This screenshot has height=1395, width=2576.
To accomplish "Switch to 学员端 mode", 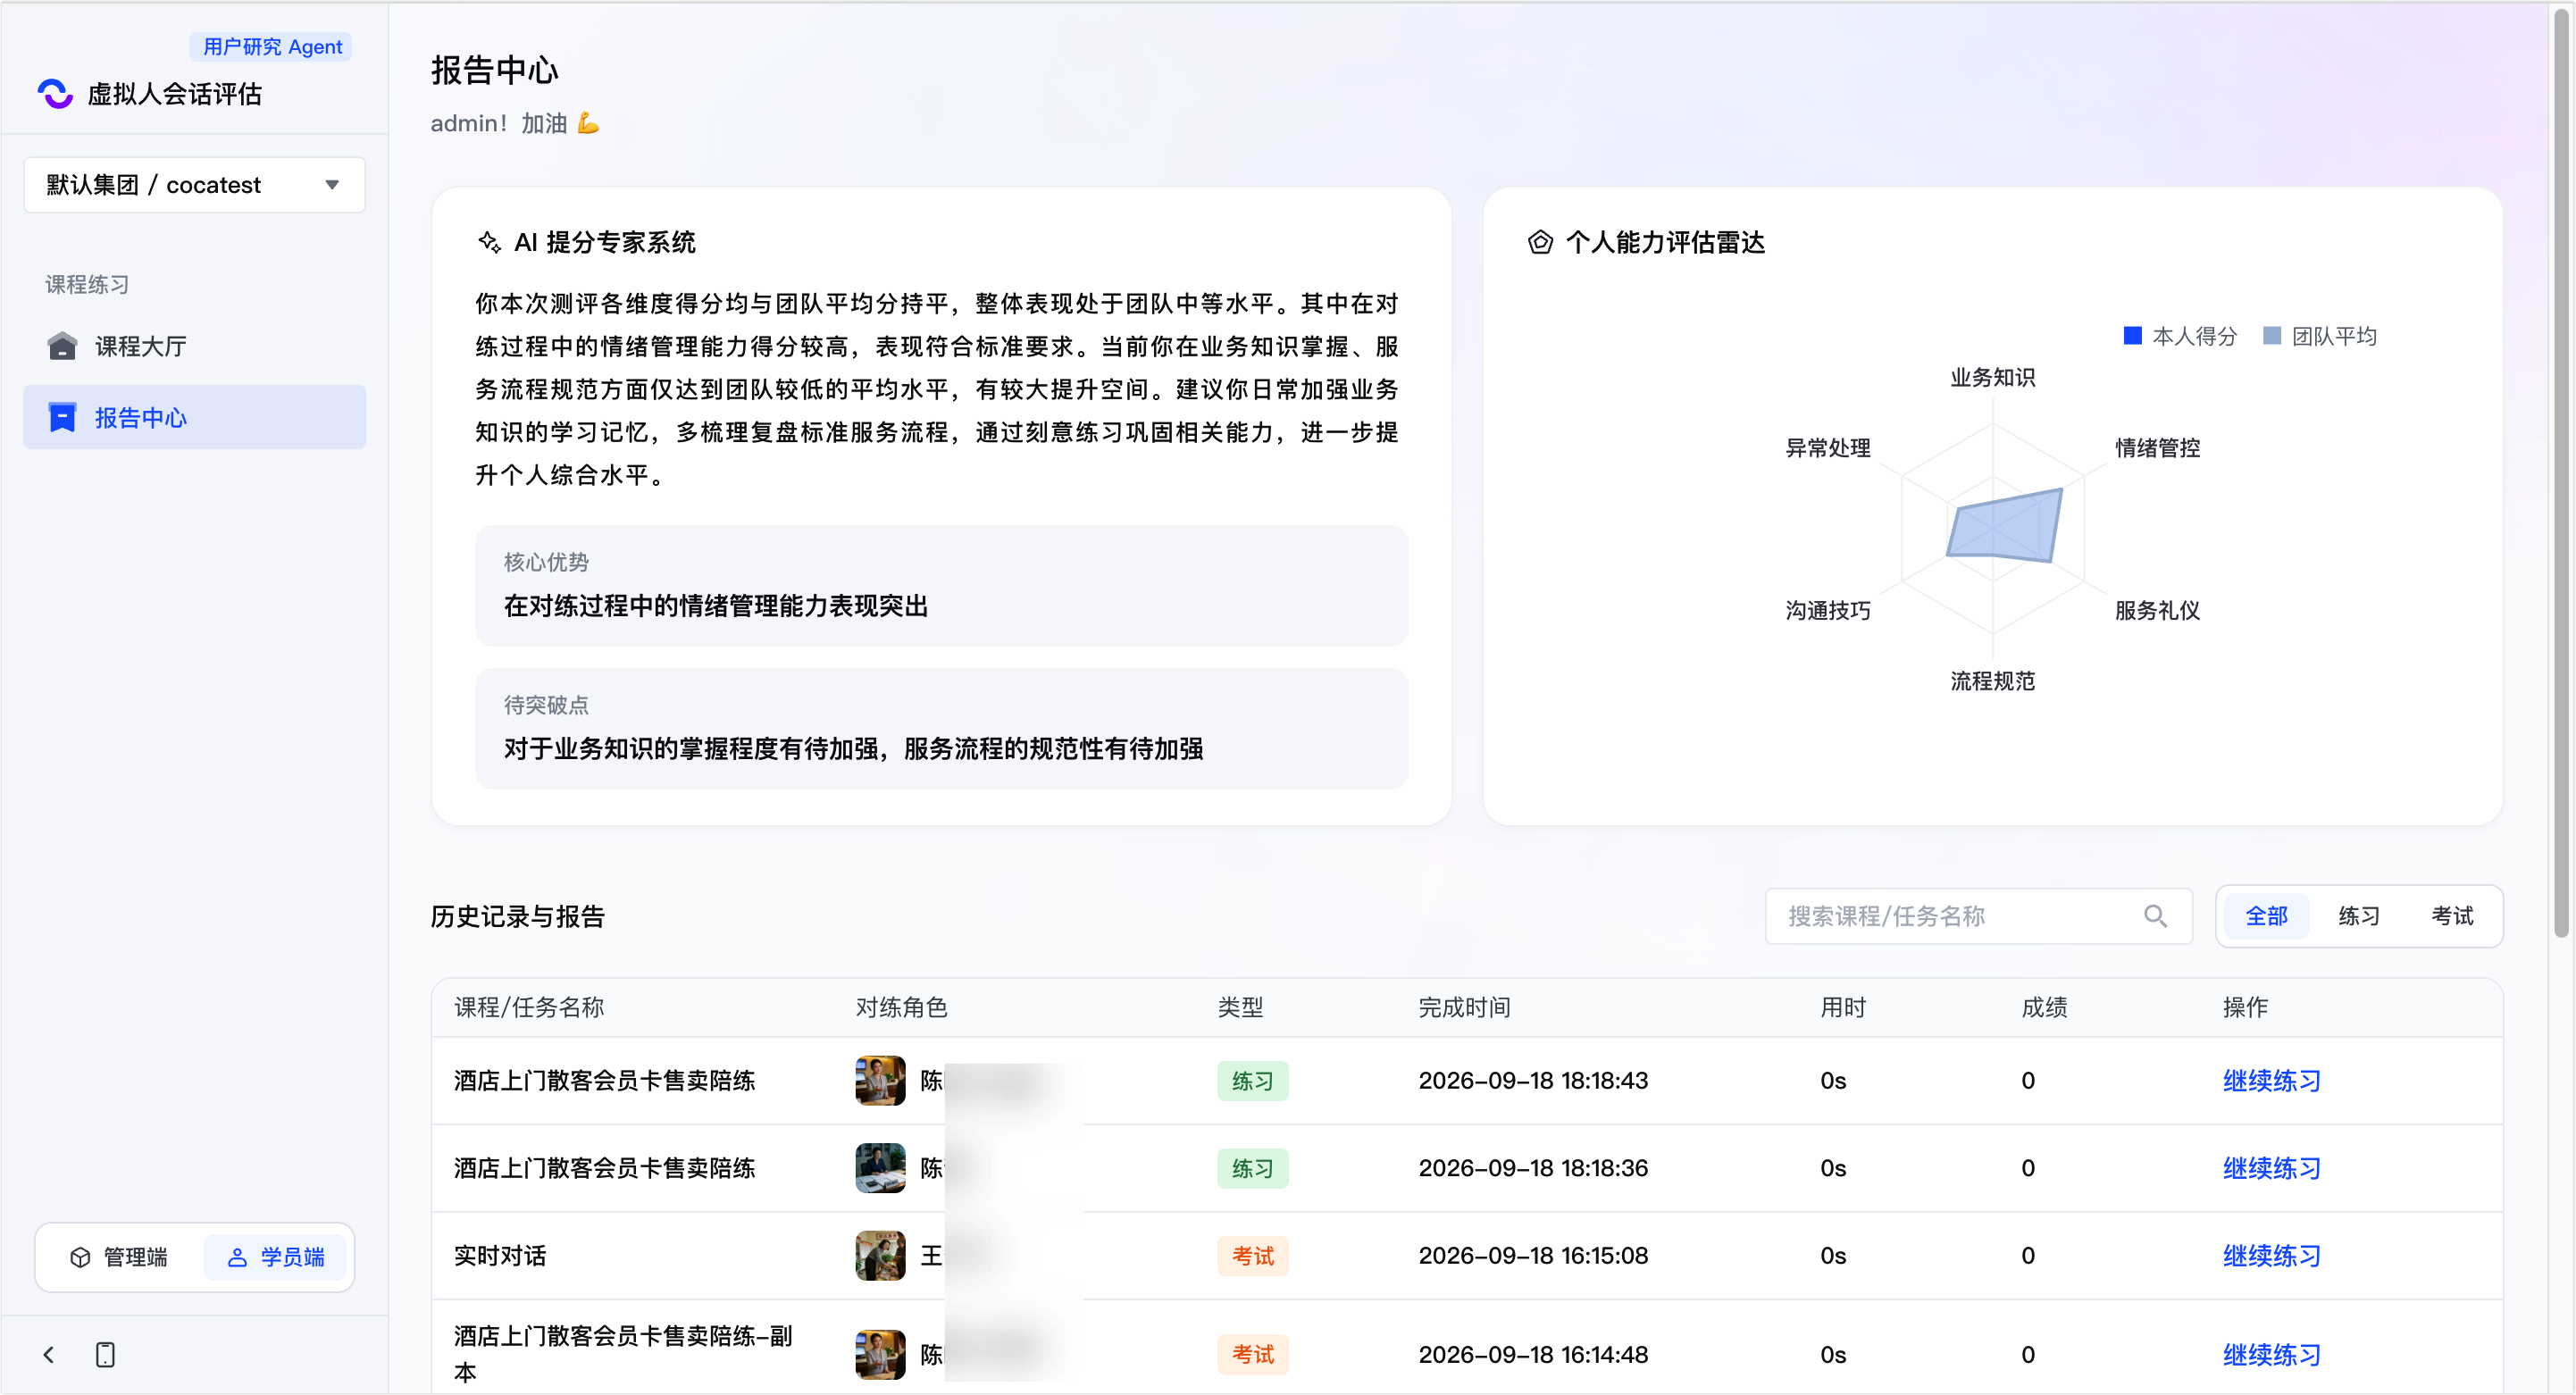I will 276,1258.
